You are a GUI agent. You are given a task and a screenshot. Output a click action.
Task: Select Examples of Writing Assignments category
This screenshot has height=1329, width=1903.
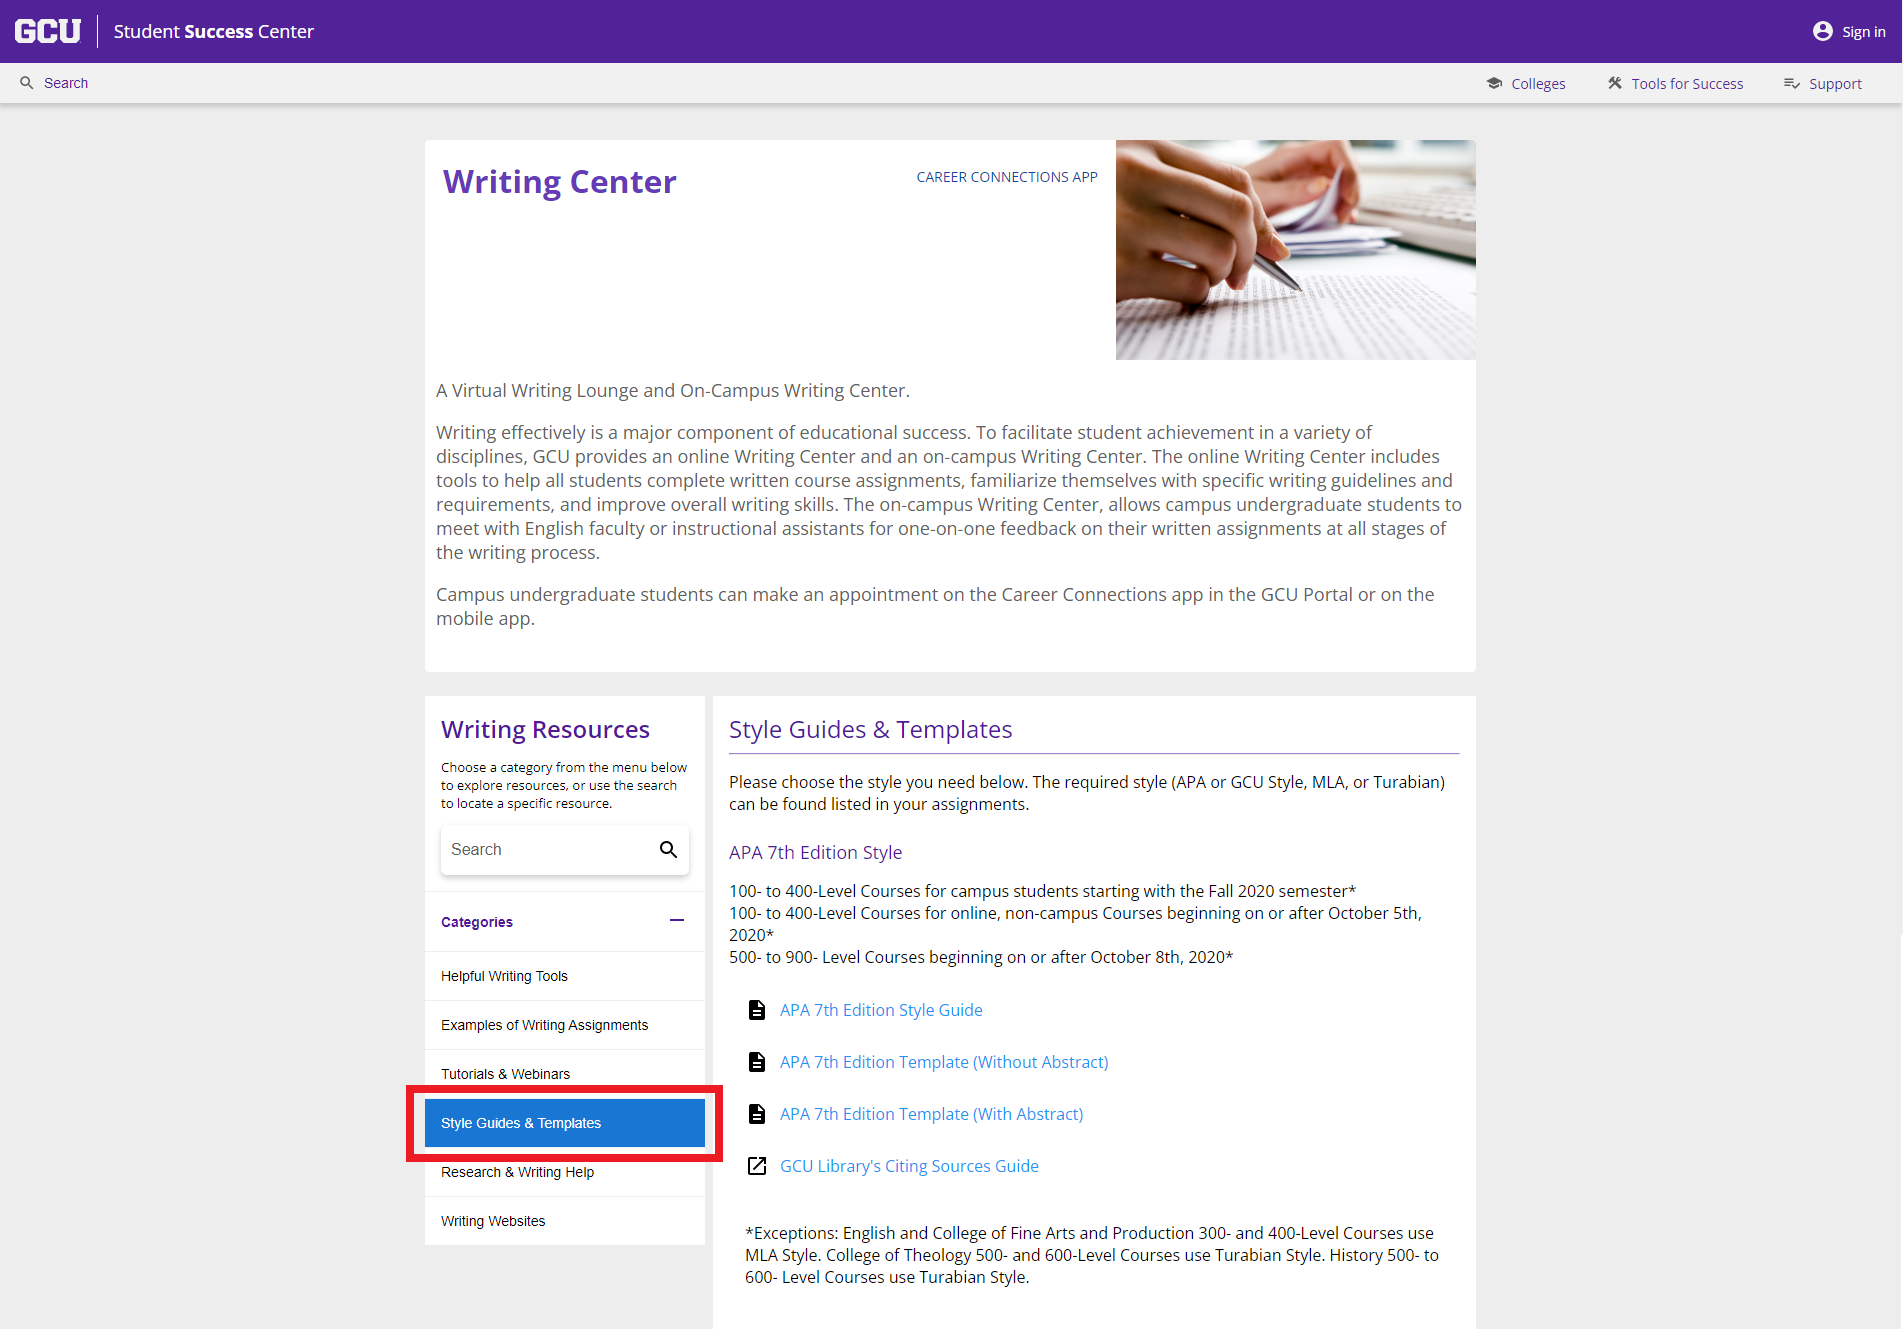(565, 1025)
